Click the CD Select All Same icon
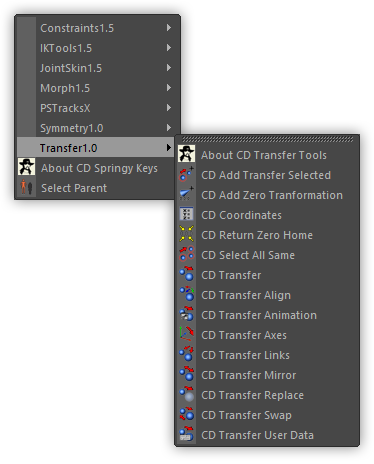The width and height of the screenshot is (374, 464). pos(186,255)
